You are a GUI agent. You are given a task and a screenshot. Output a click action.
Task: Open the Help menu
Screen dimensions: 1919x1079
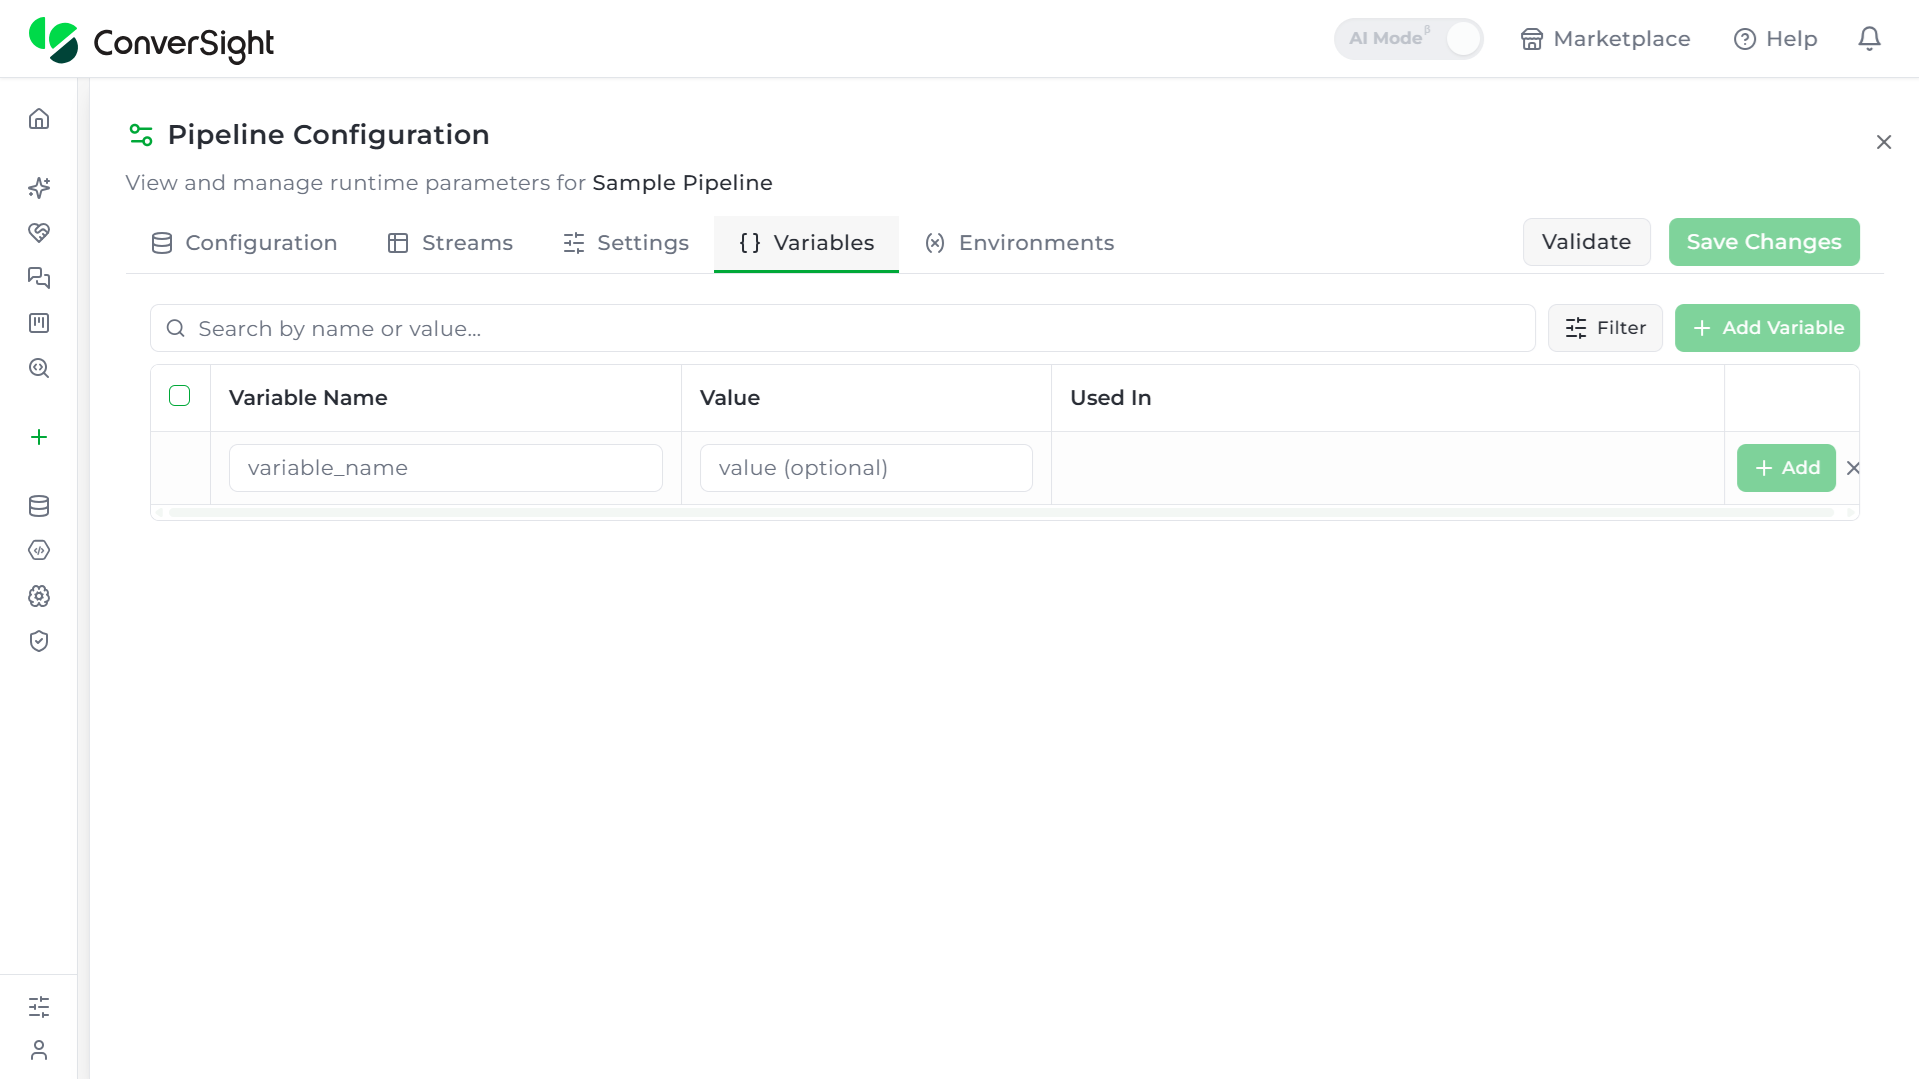coord(1776,39)
